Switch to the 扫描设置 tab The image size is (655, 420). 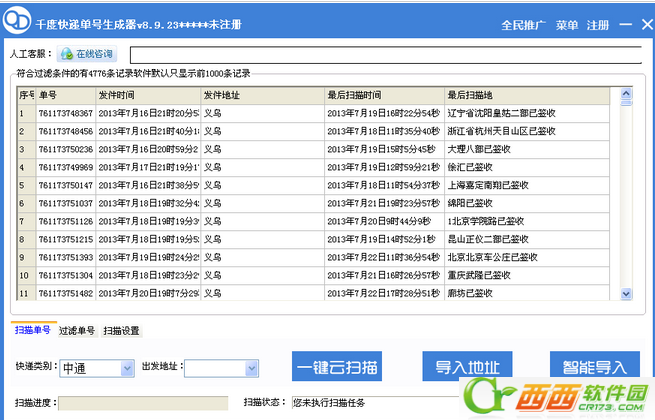[x=121, y=331]
